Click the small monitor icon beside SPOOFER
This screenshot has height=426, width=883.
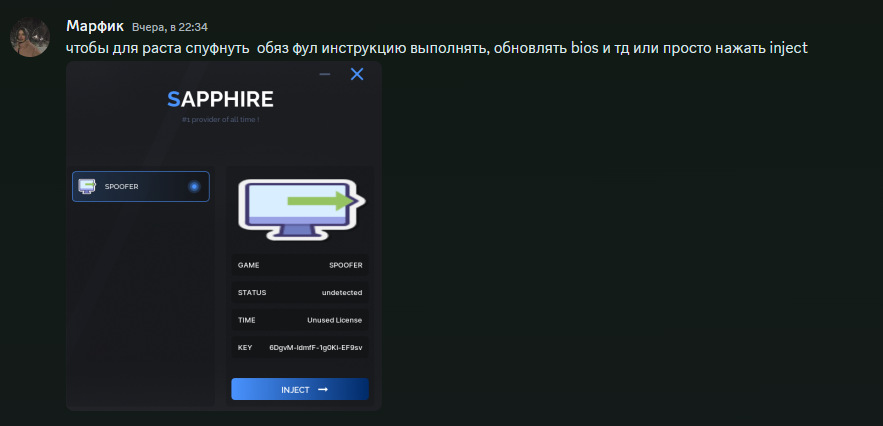86,187
